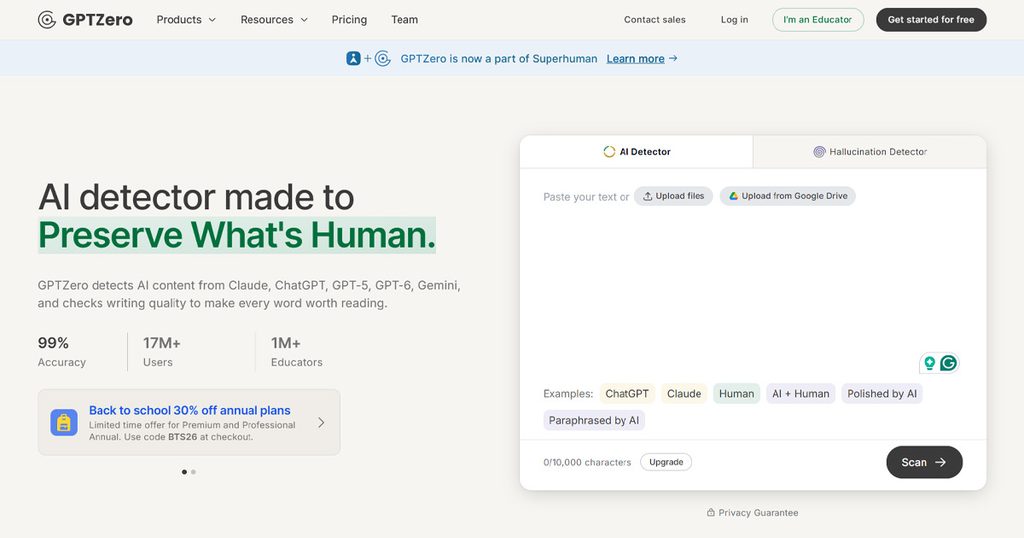Open the Team page
The height and width of the screenshot is (538, 1024).
tap(404, 20)
